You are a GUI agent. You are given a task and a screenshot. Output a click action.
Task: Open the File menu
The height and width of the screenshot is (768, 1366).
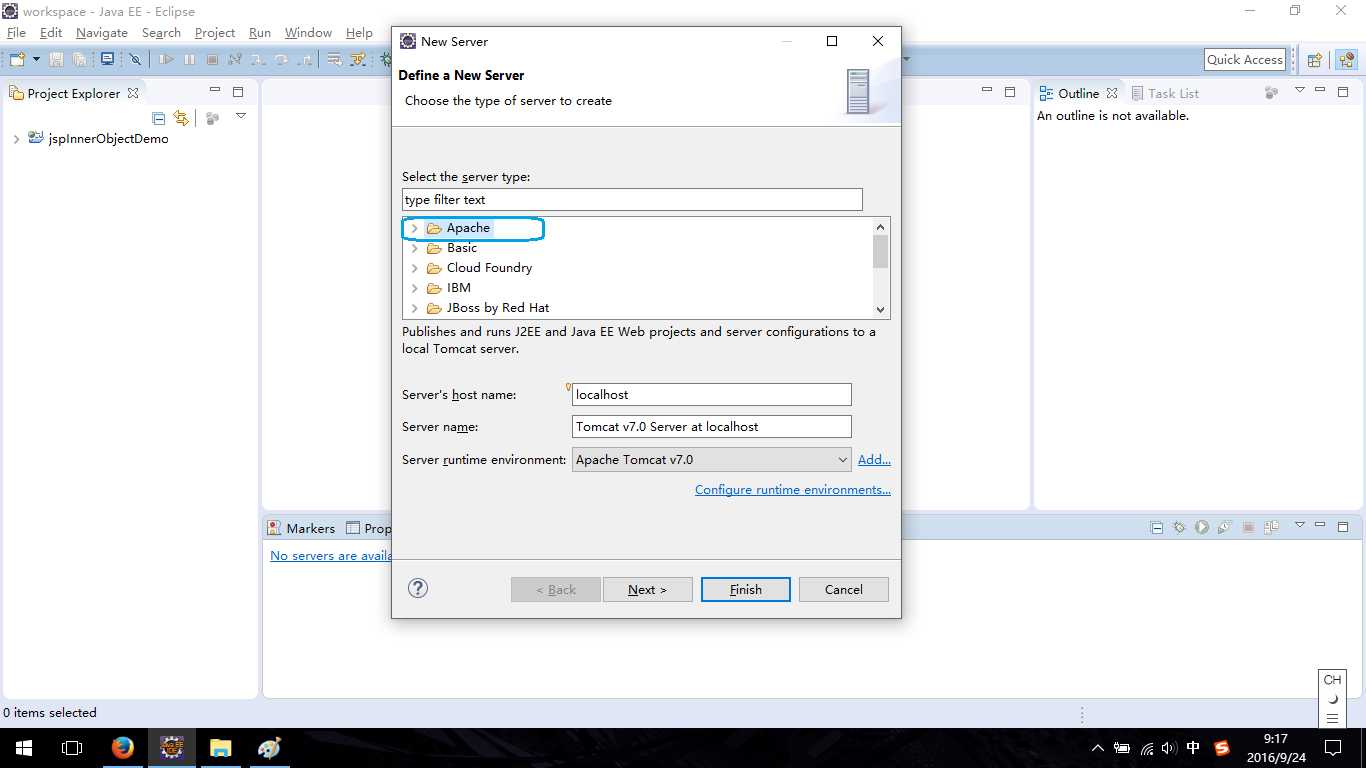(x=16, y=33)
